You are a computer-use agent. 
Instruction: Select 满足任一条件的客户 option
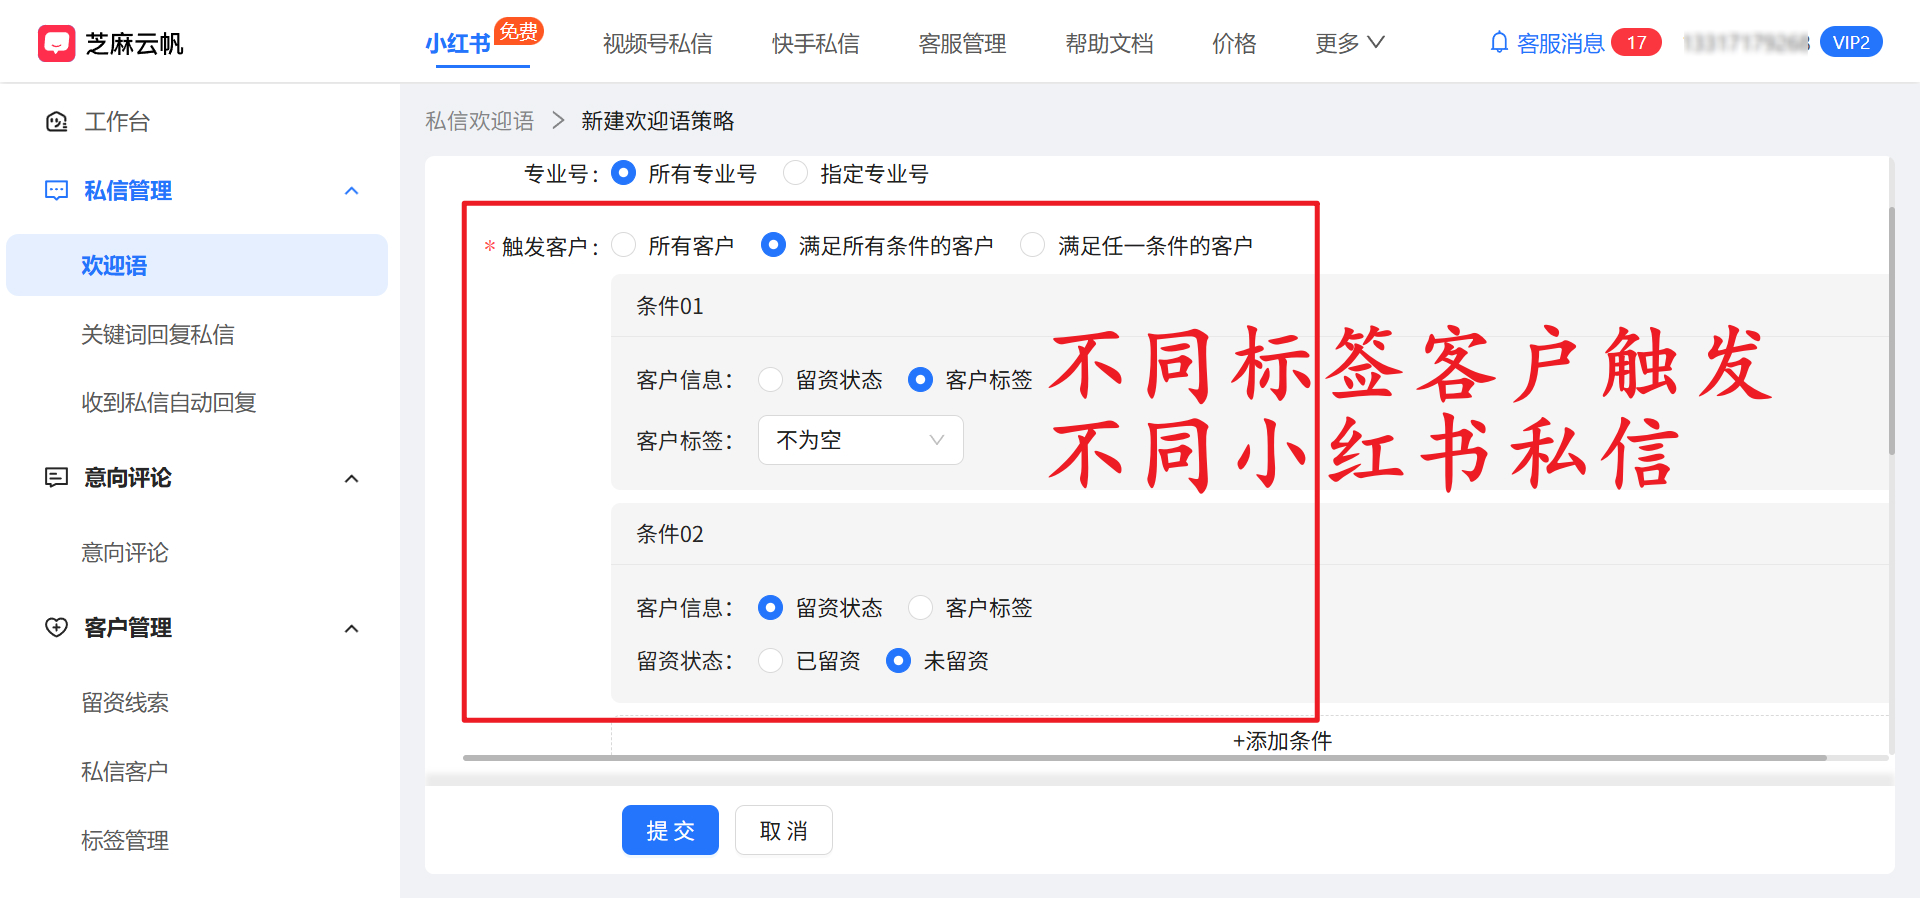click(x=1032, y=245)
